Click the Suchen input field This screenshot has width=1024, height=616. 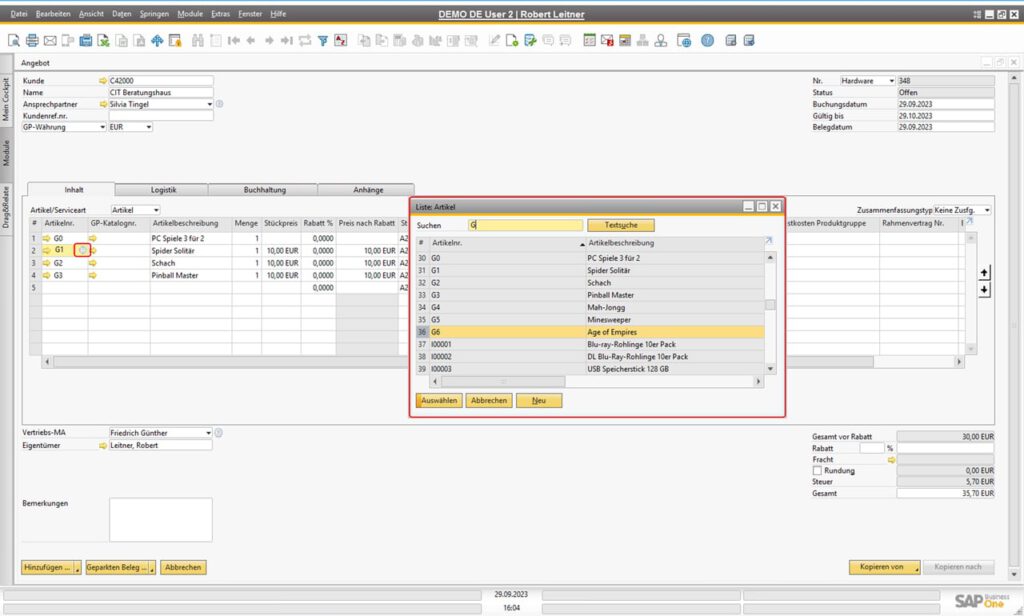pyautogui.click(x=525, y=225)
